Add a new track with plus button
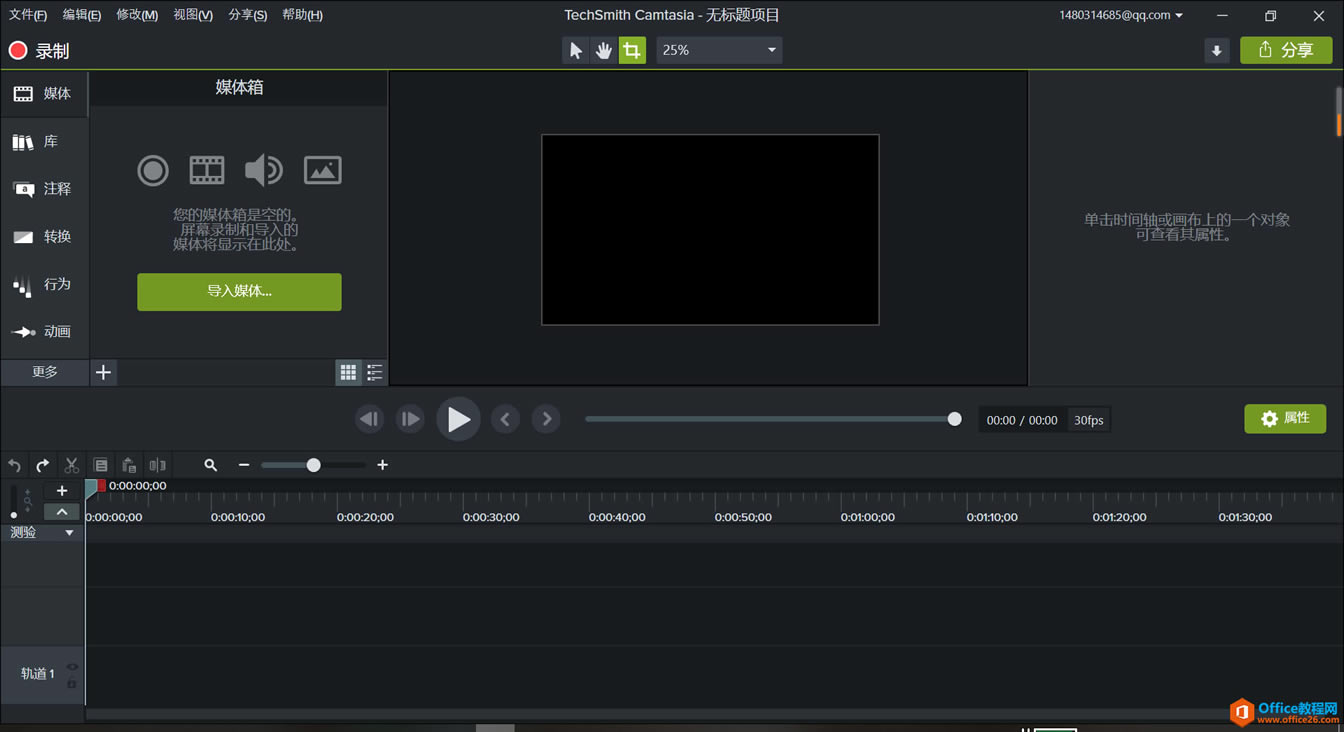The image size is (1344, 732). click(62, 491)
